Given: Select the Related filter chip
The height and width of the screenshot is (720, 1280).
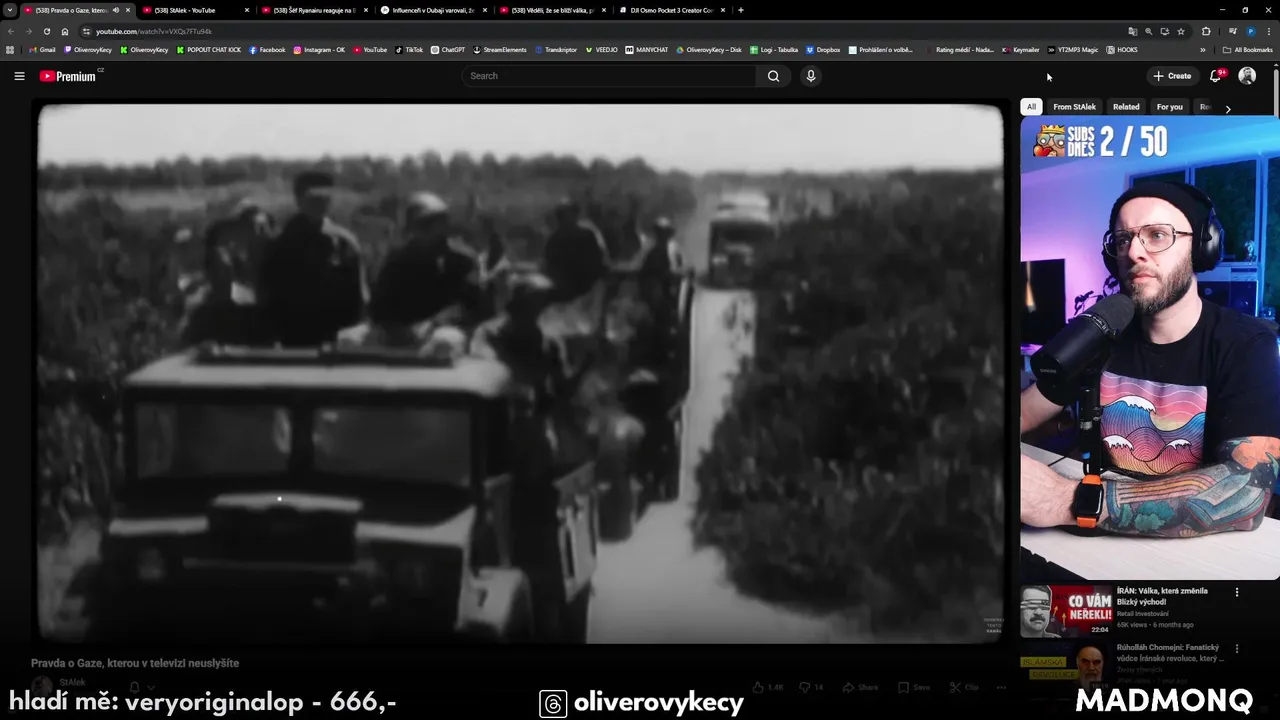Looking at the screenshot, I should [x=1126, y=107].
